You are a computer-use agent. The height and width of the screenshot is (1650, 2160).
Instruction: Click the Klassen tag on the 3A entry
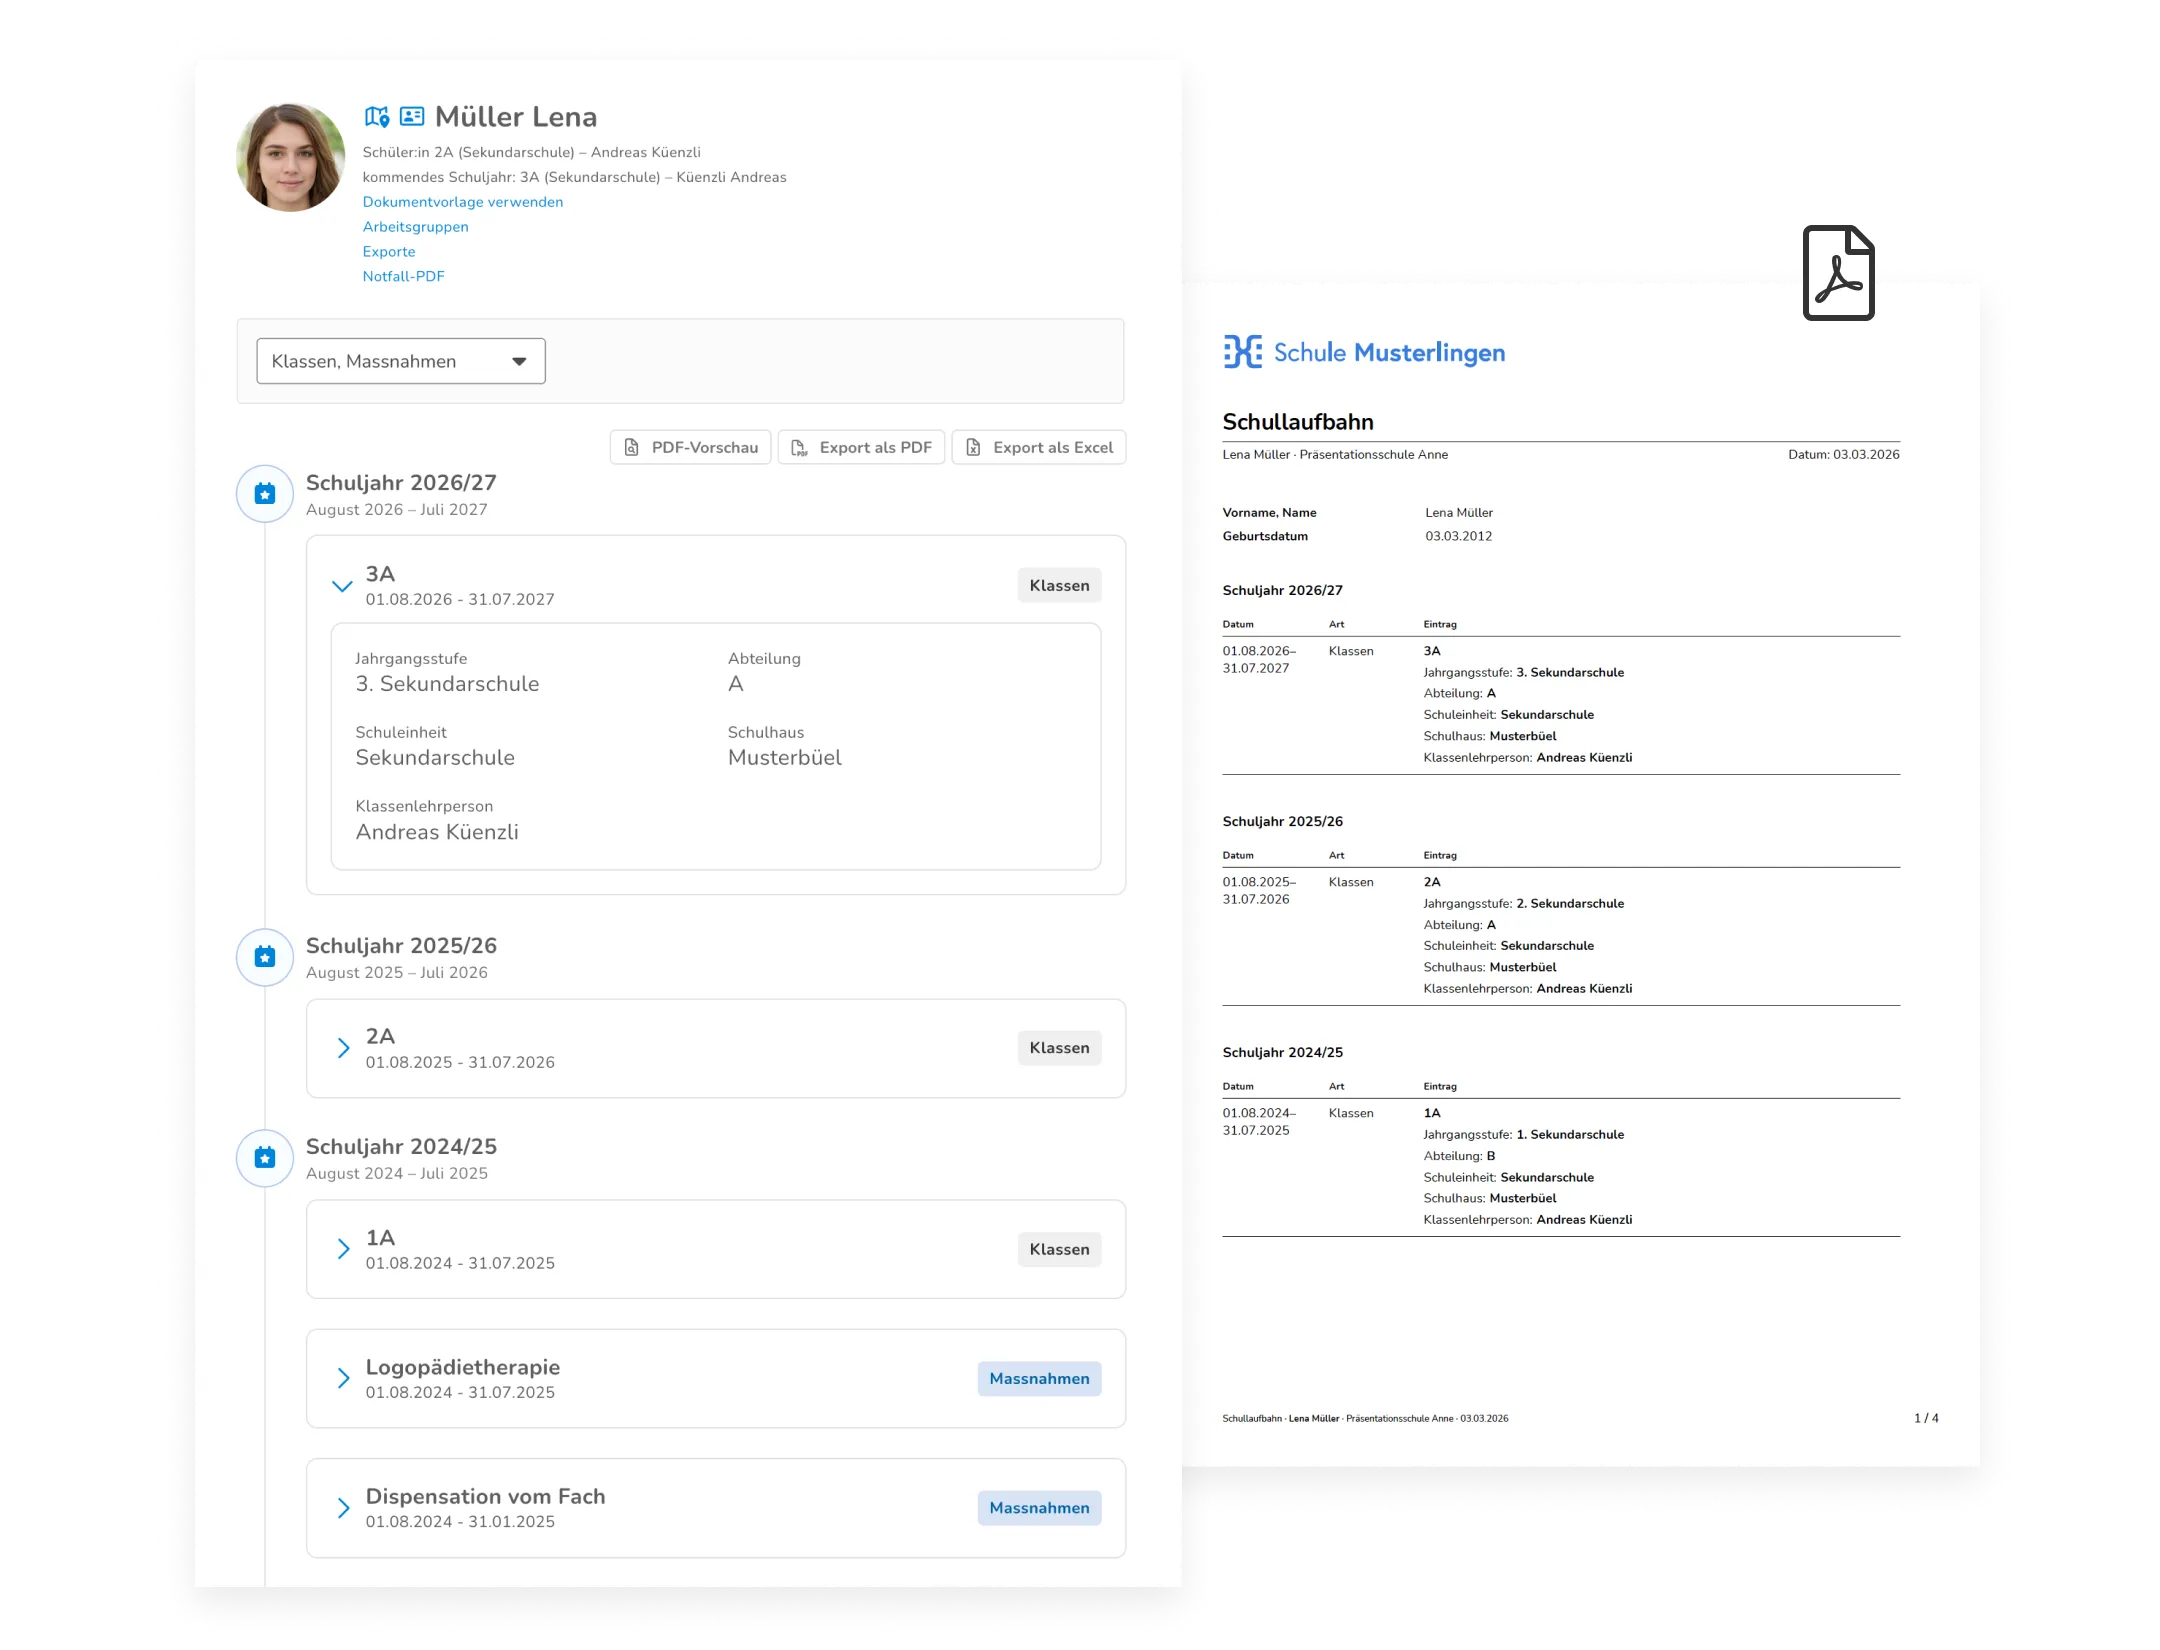point(1059,586)
